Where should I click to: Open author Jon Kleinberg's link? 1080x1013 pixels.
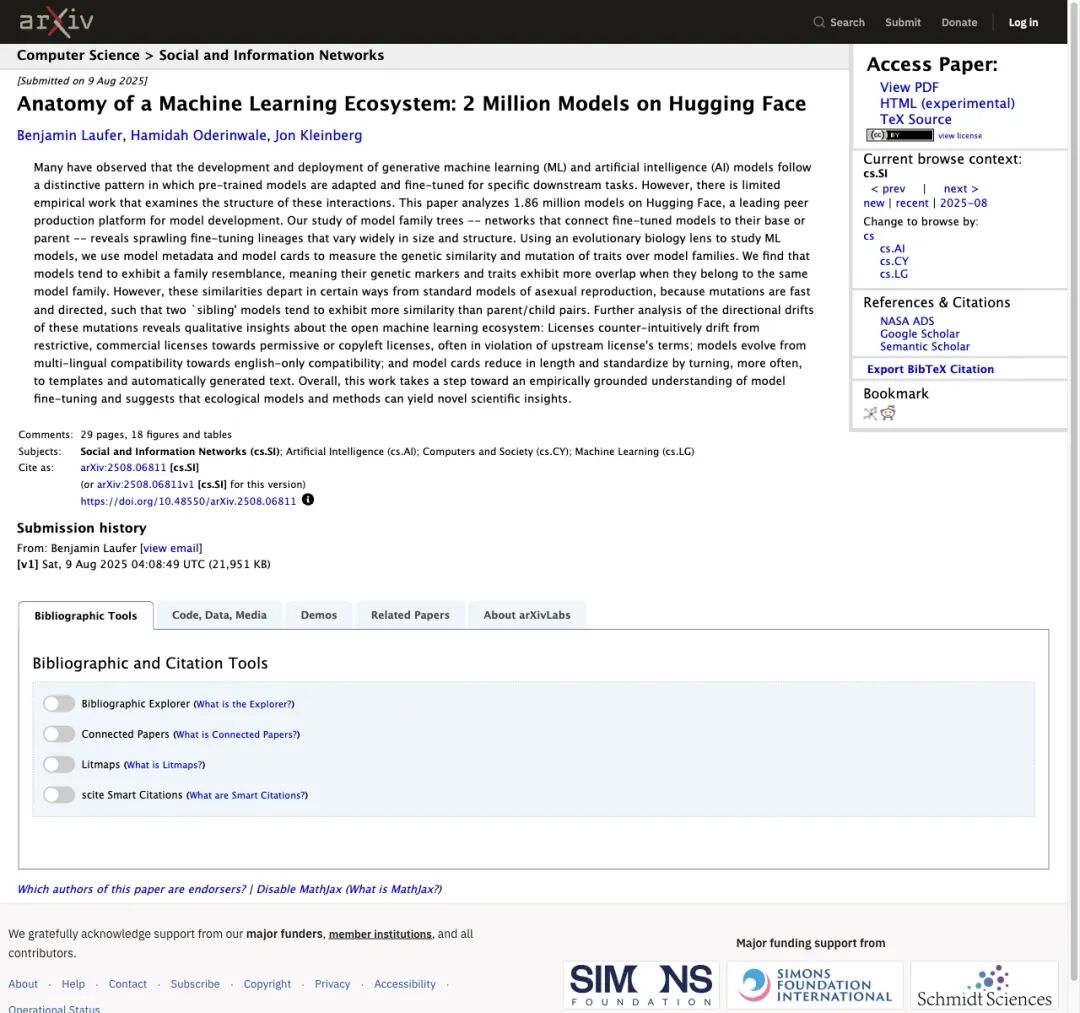pyautogui.click(x=318, y=135)
